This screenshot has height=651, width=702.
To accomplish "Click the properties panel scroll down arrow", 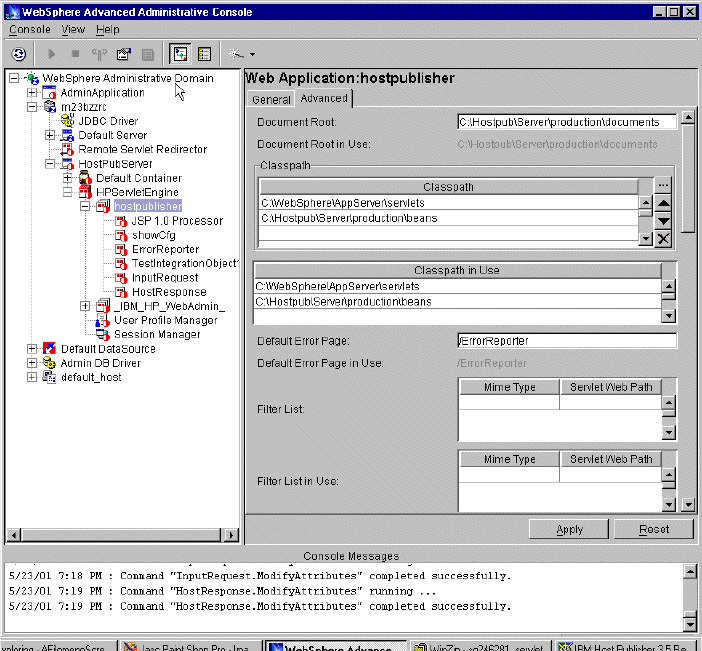I will (689, 505).
